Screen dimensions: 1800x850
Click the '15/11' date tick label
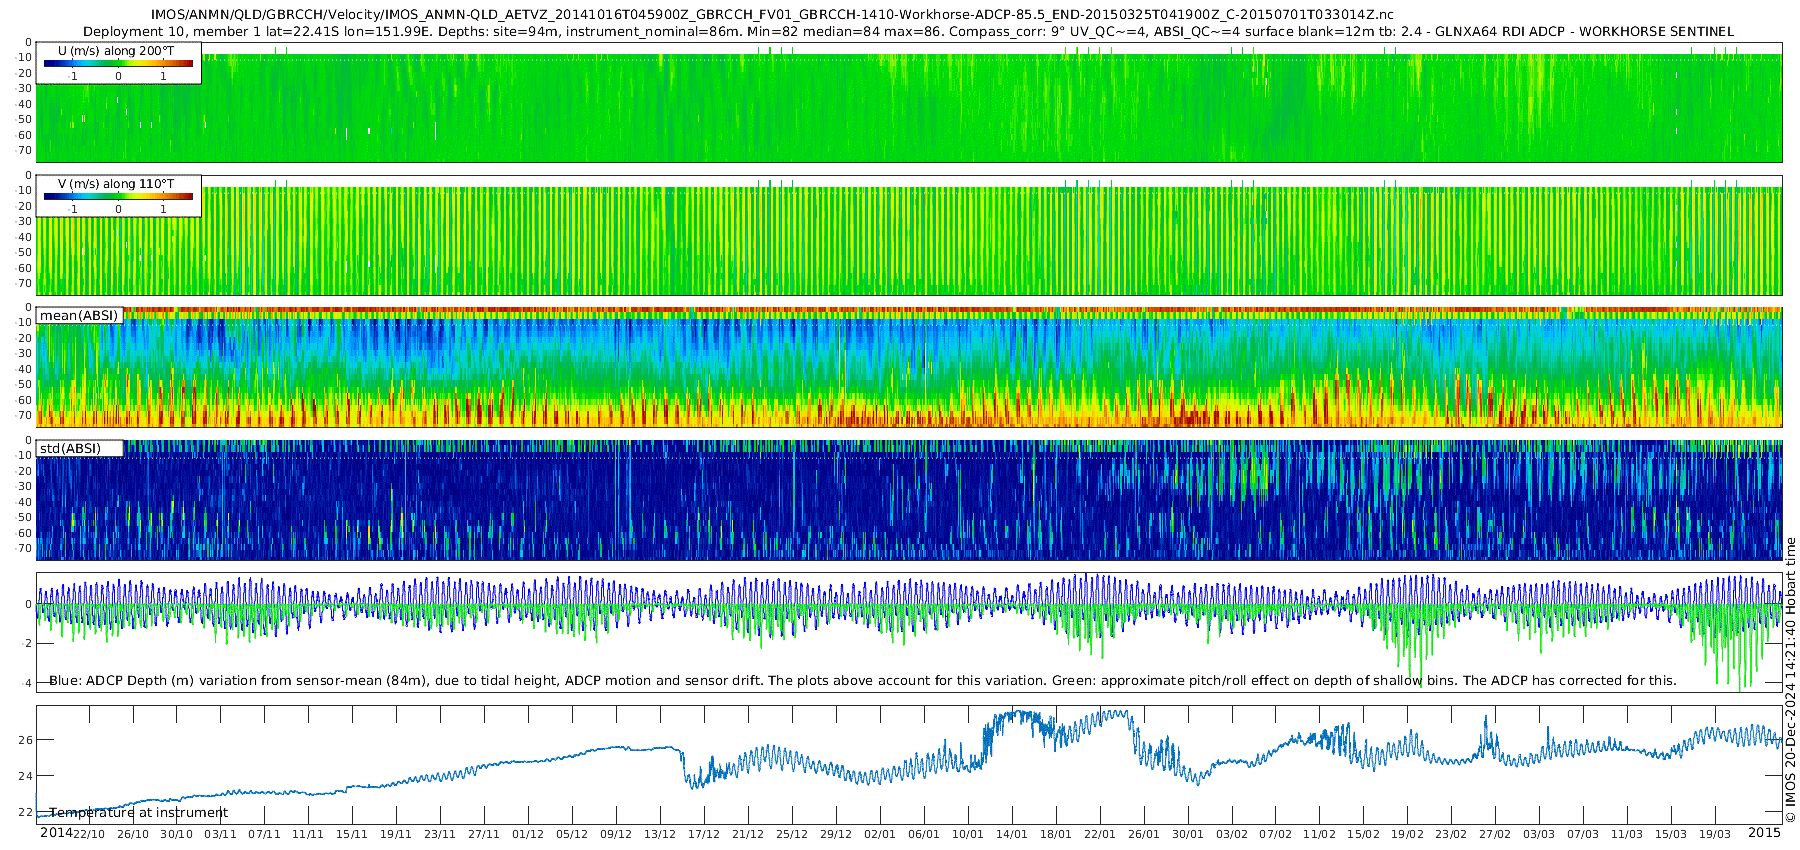pyautogui.click(x=352, y=834)
